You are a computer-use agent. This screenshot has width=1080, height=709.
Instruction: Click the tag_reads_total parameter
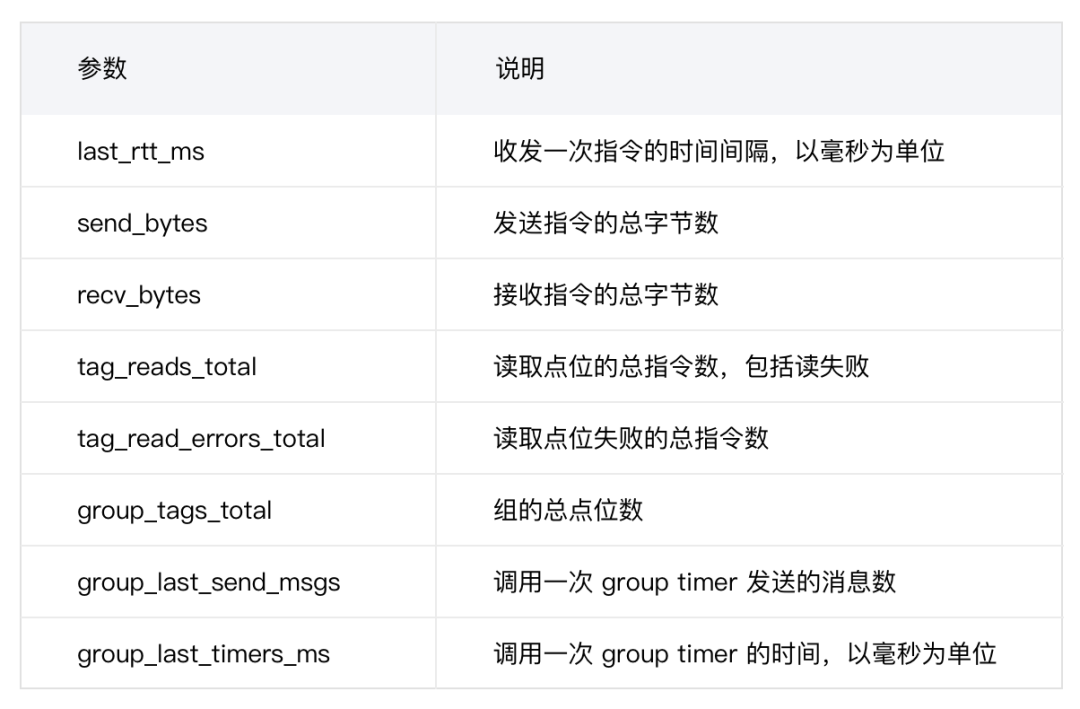(167, 367)
